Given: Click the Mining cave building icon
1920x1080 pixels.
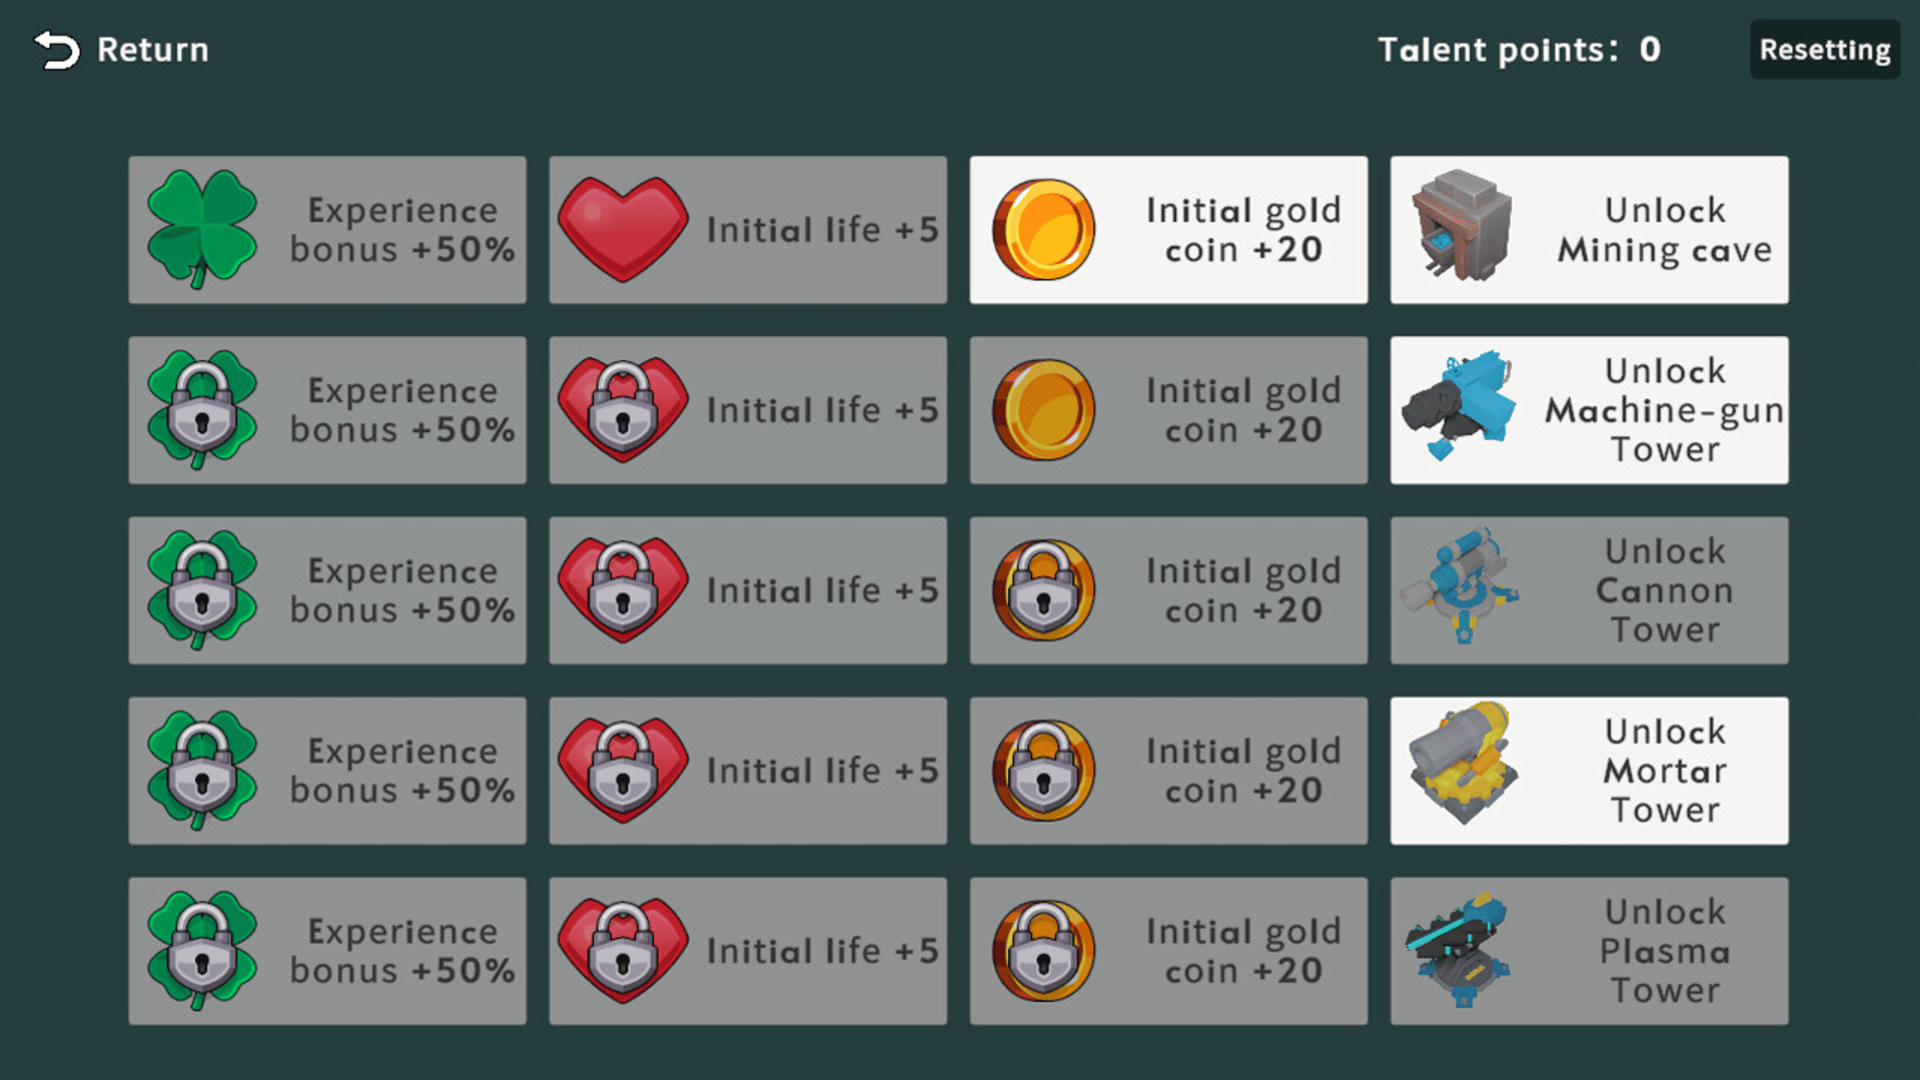Looking at the screenshot, I should 1461,226.
